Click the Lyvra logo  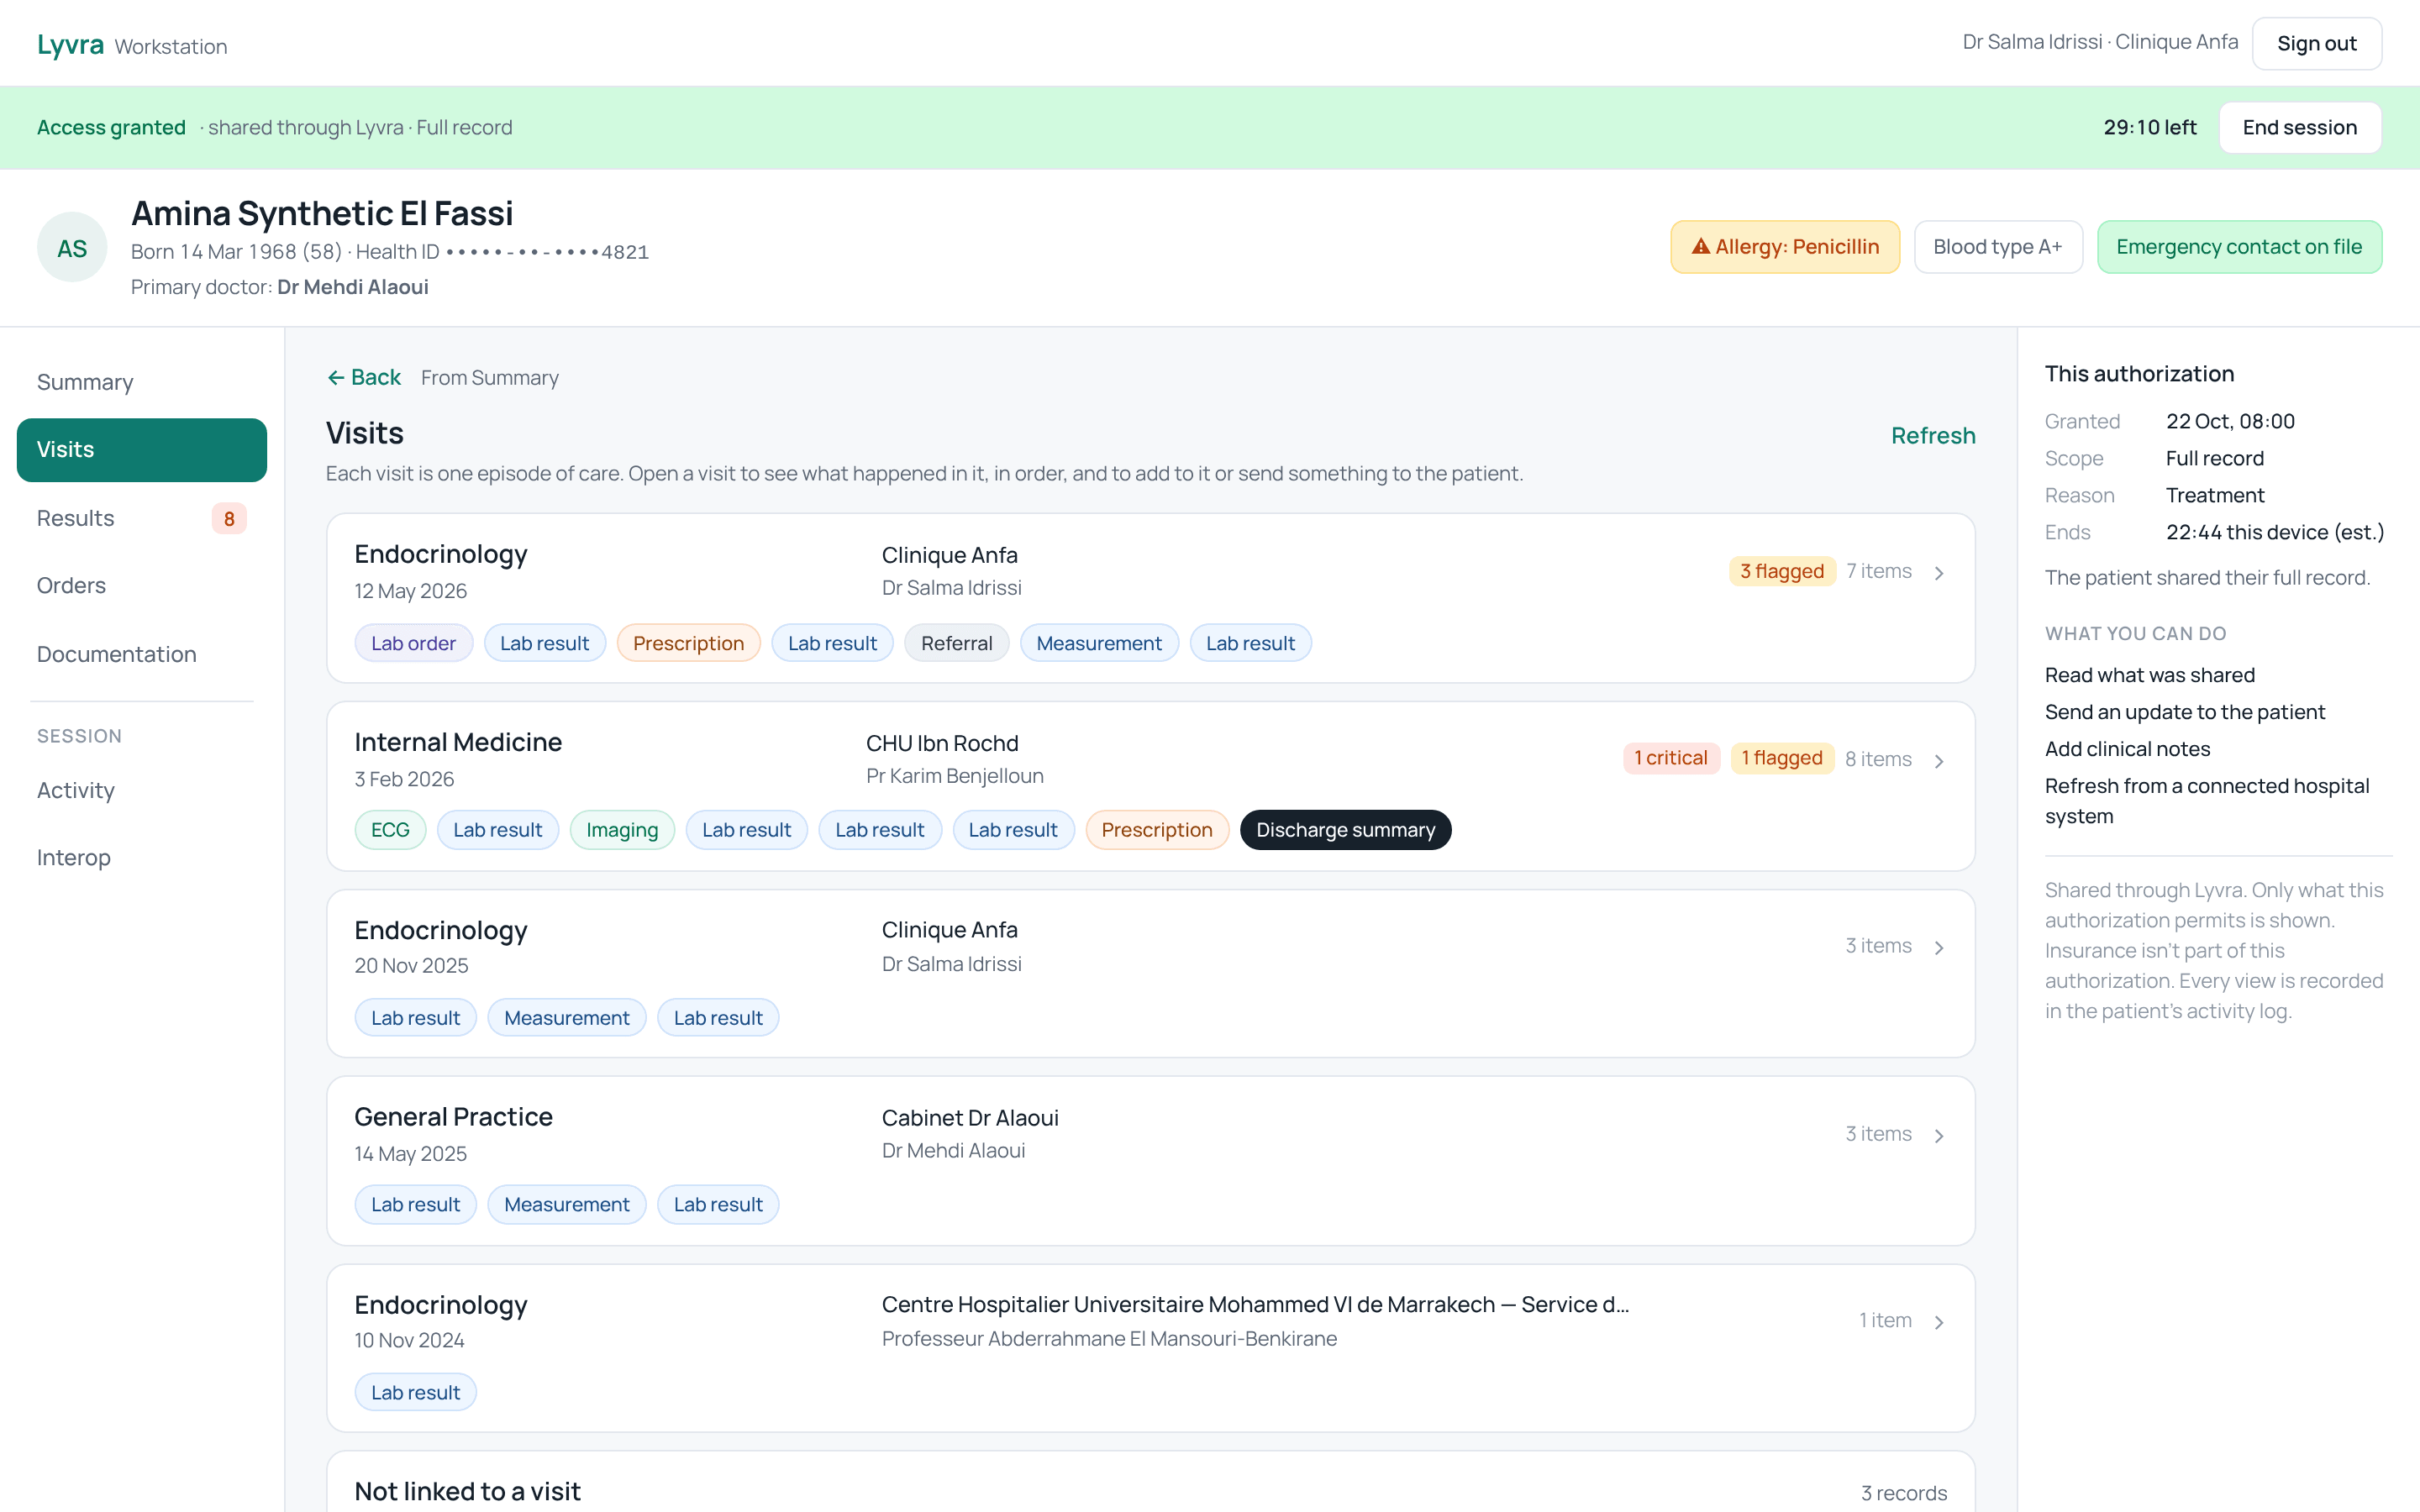[70, 45]
